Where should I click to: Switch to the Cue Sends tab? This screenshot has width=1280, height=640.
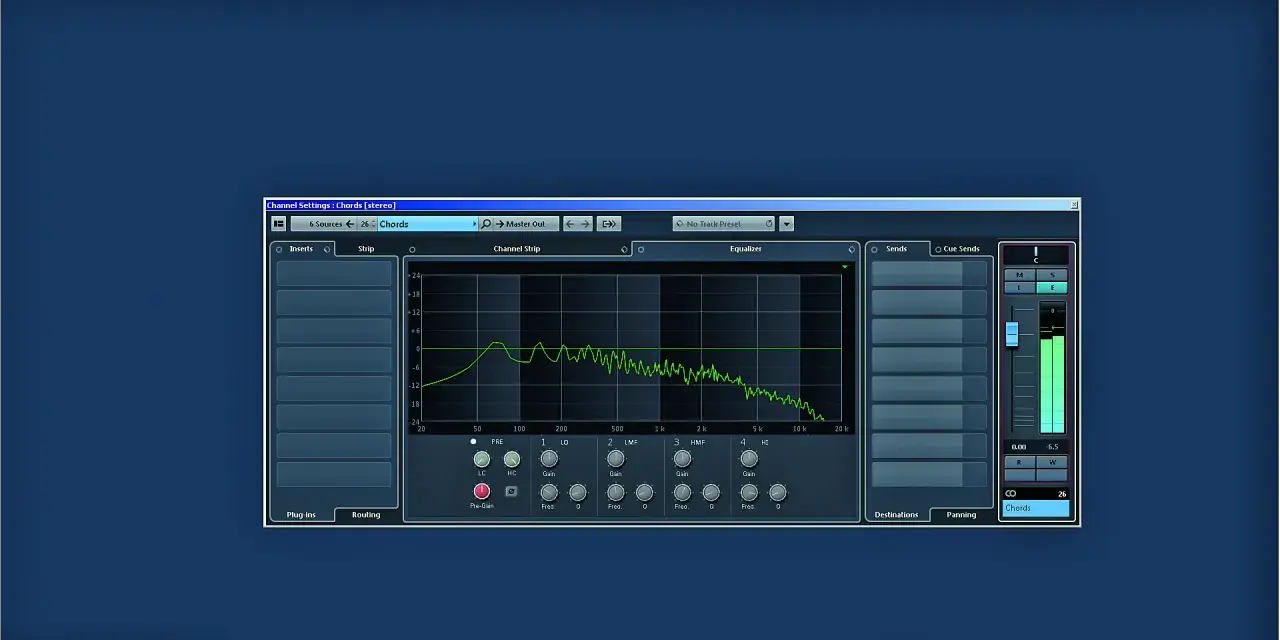coord(962,249)
